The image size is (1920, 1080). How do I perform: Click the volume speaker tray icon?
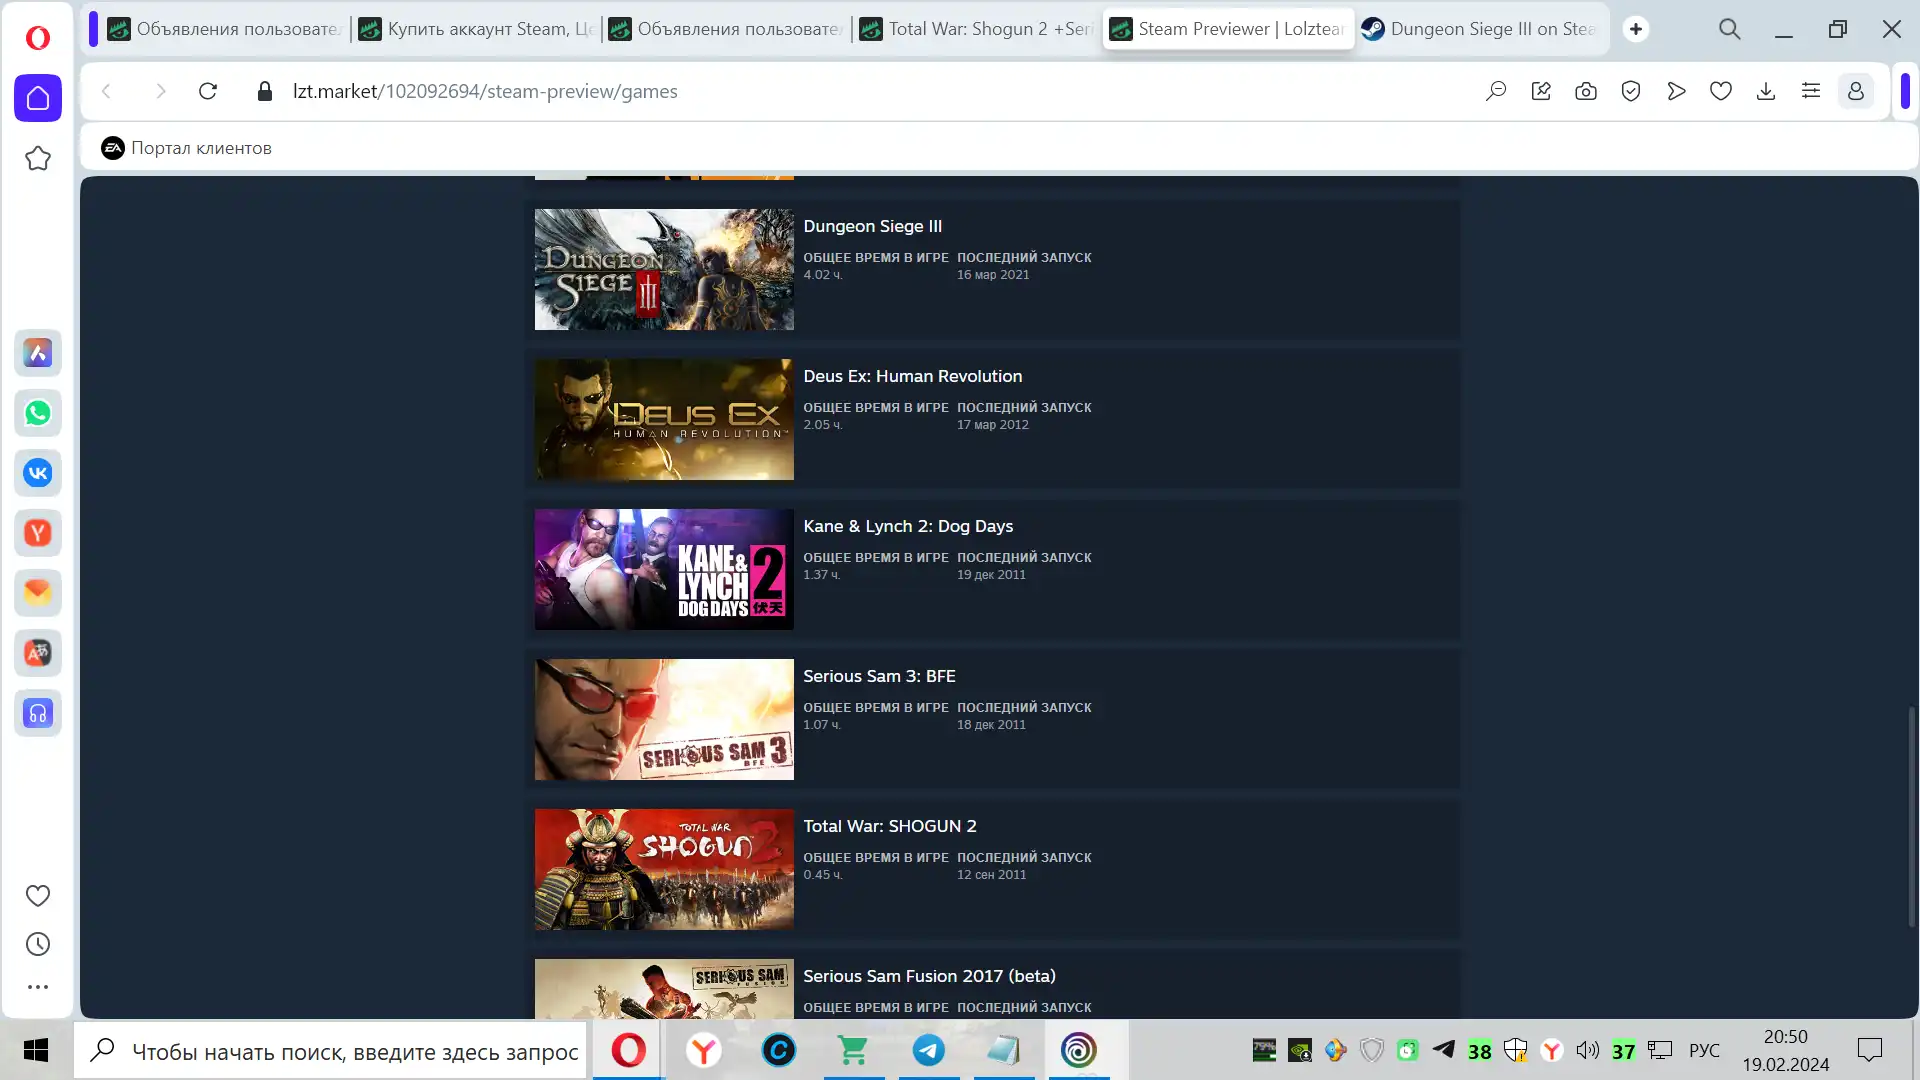(x=1588, y=1050)
